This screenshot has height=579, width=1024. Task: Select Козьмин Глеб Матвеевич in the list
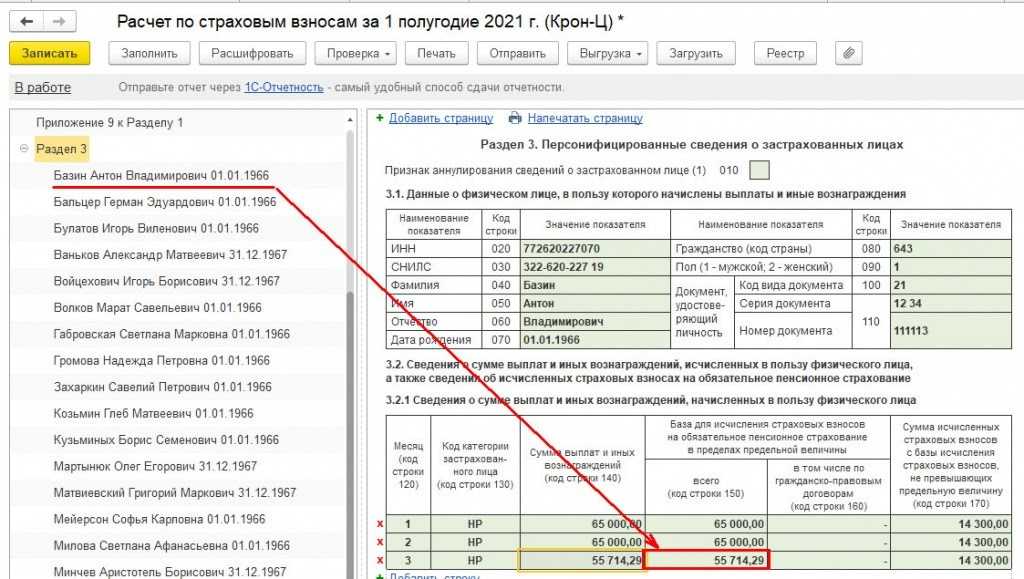coord(153,413)
